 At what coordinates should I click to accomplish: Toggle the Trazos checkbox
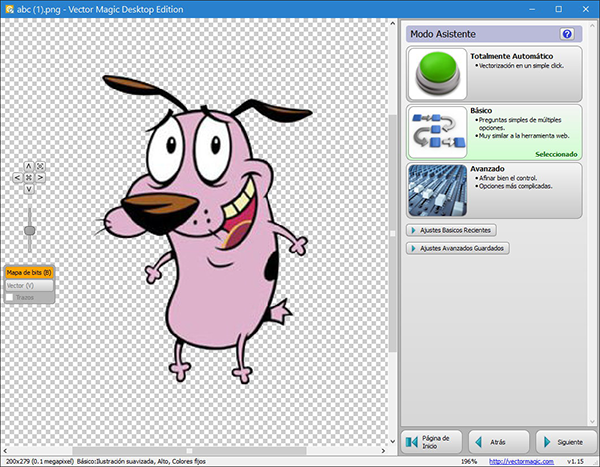click(10, 297)
